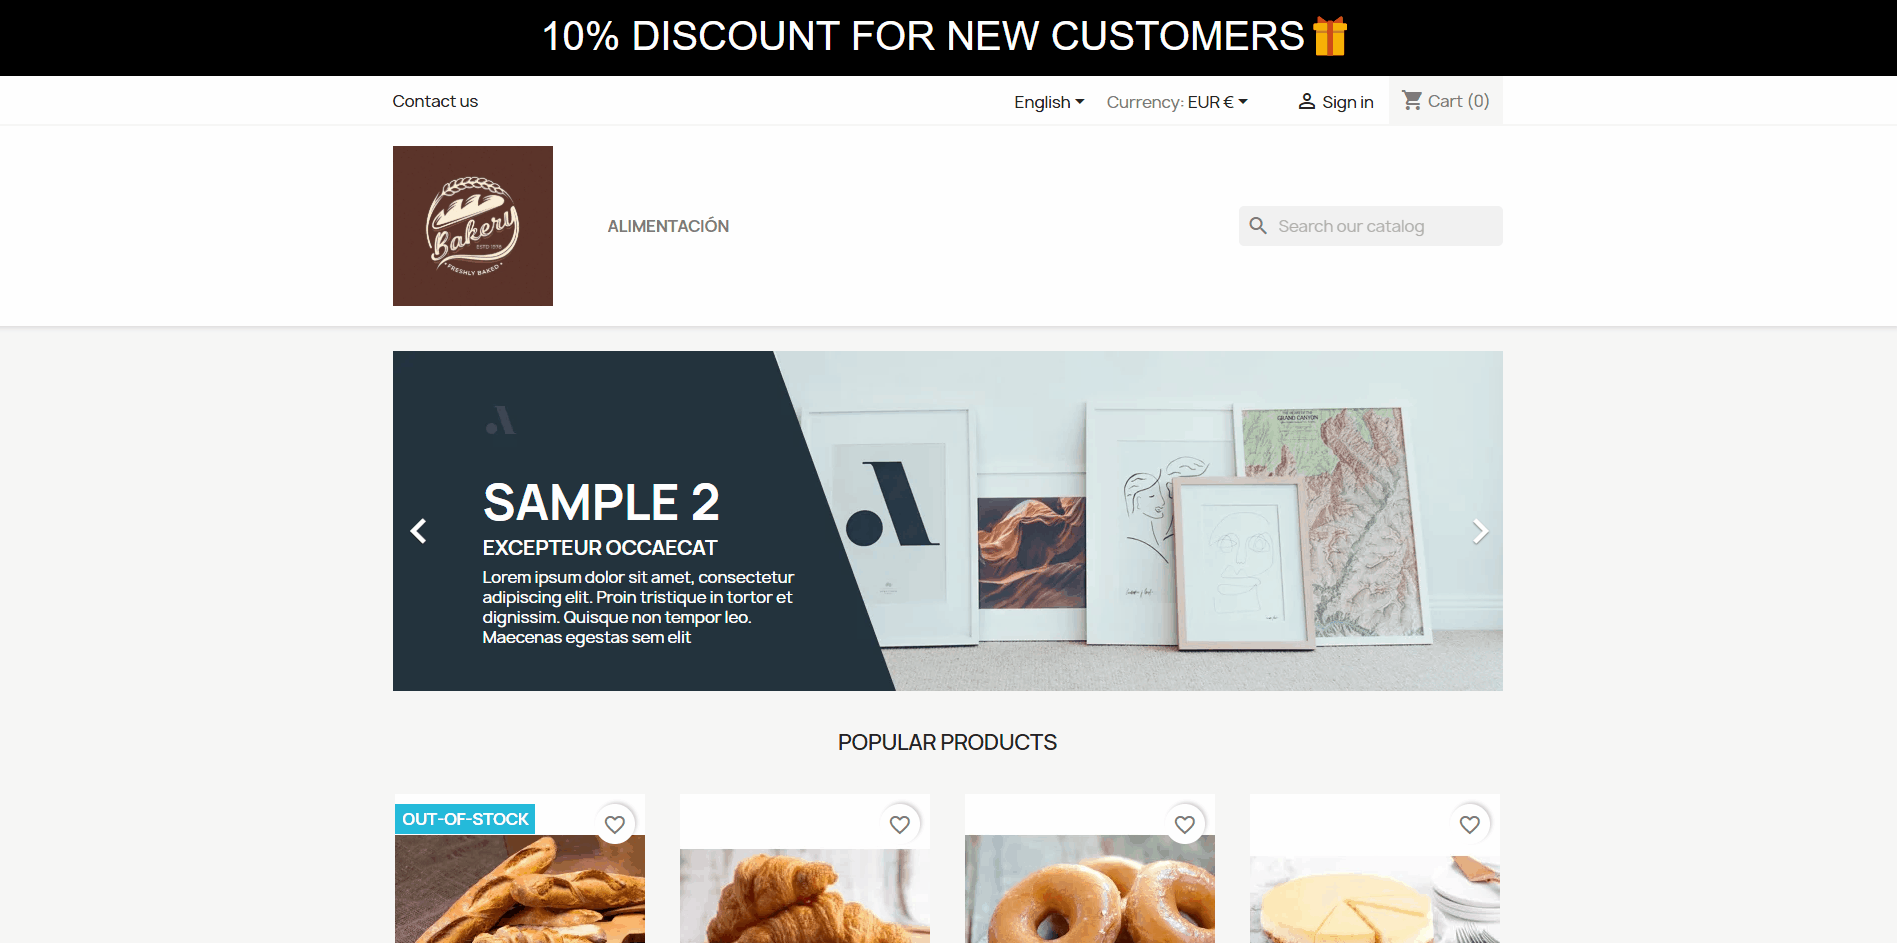Go to previous slide with left arrow
Image resolution: width=1897 pixels, height=943 pixels.
click(x=419, y=531)
